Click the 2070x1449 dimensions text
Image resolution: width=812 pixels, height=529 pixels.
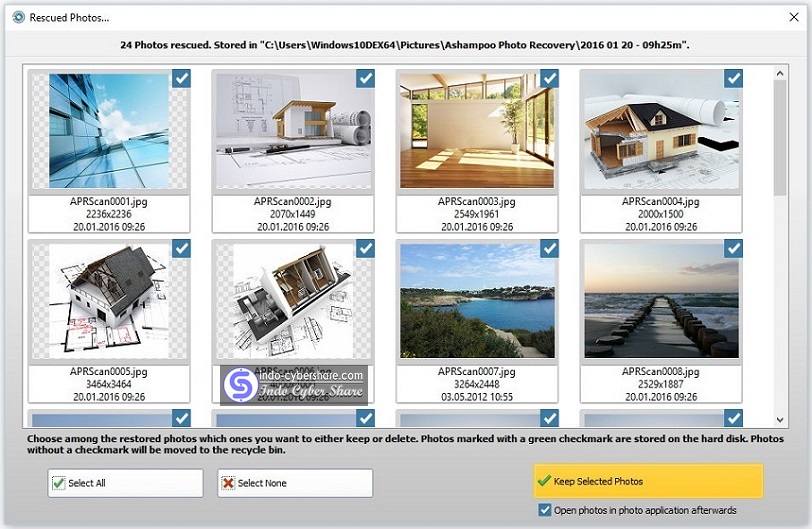coord(293,214)
